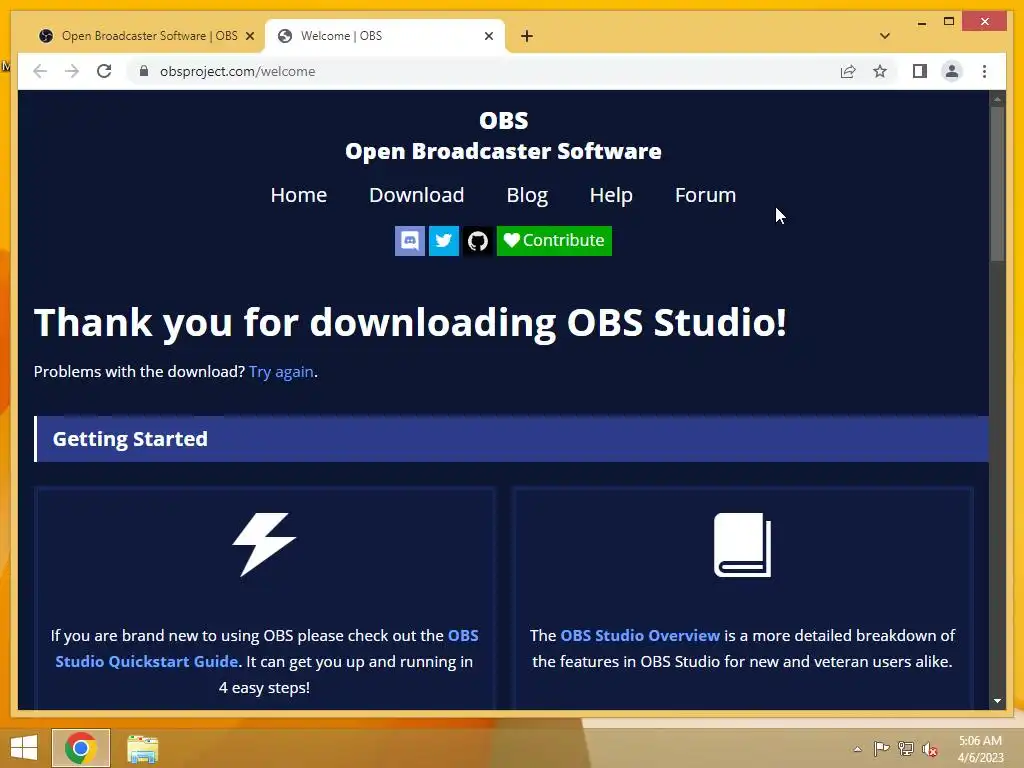Open File Explorer from taskbar
Screen dimensions: 1024x768
[142, 748]
